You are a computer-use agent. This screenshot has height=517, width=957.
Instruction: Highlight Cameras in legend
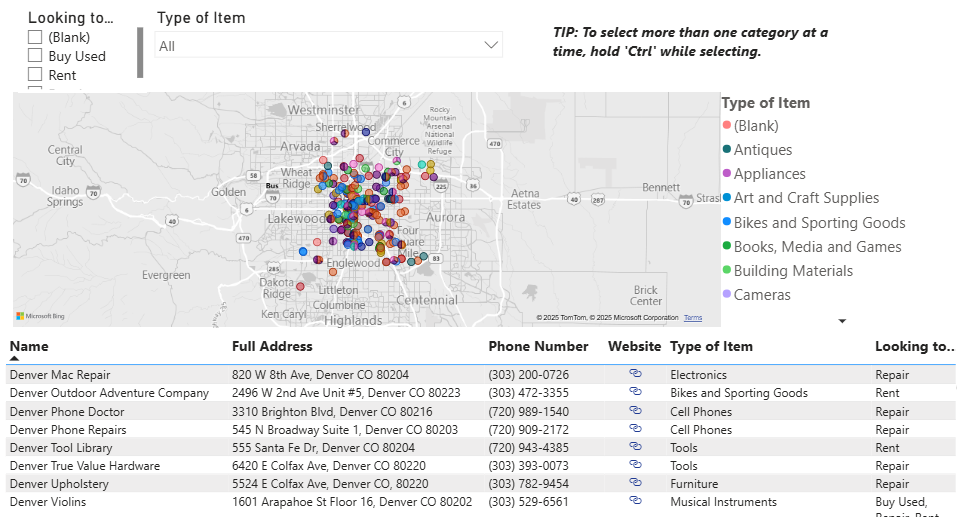pyautogui.click(x=762, y=295)
